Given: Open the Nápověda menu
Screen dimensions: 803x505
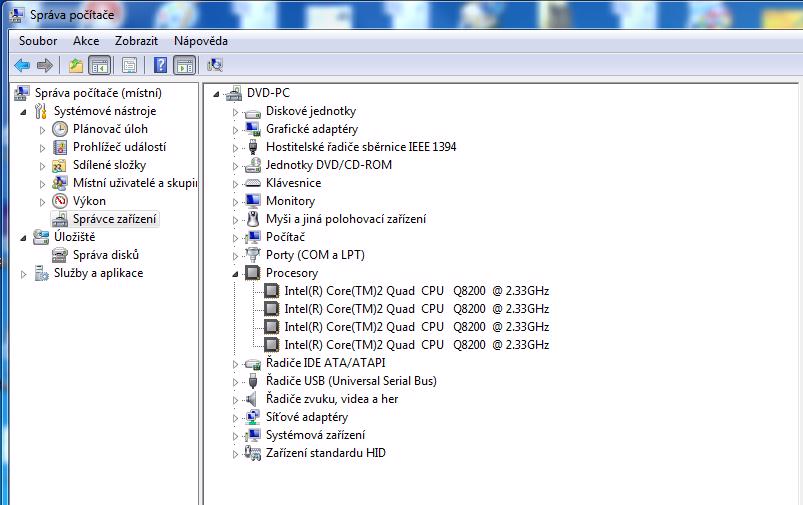Looking at the screenshot, I should tap(201, 41).
